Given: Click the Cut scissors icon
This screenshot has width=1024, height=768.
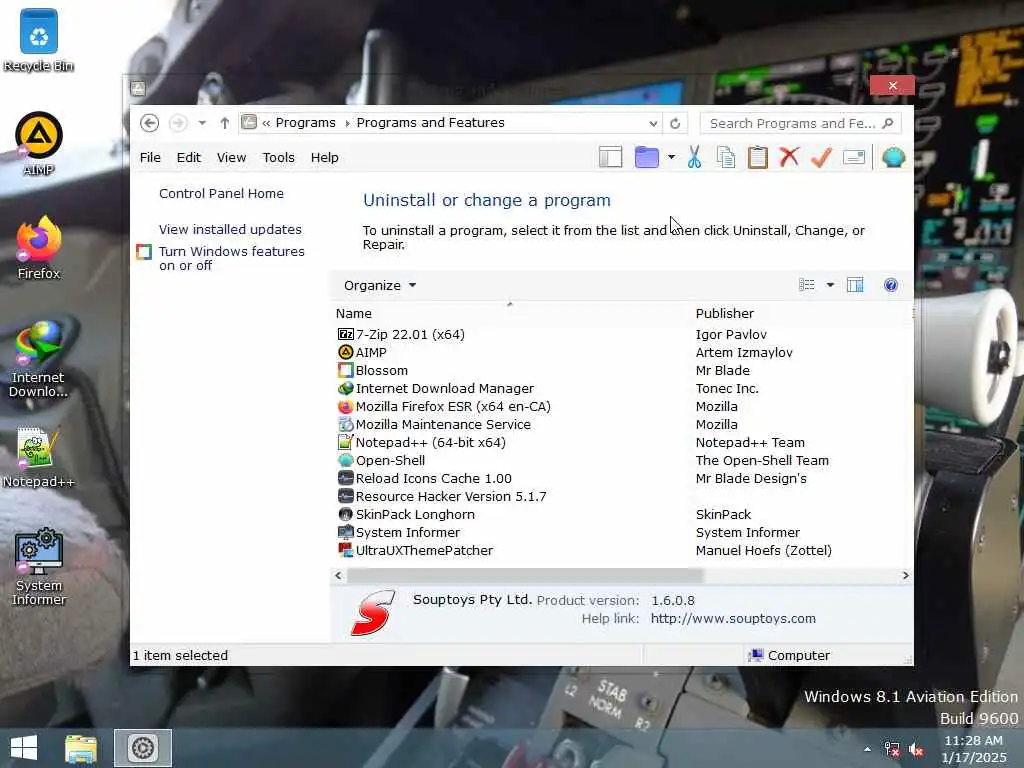Looking at the screenshot, I should pyautogui.click(x=694, y=157).
